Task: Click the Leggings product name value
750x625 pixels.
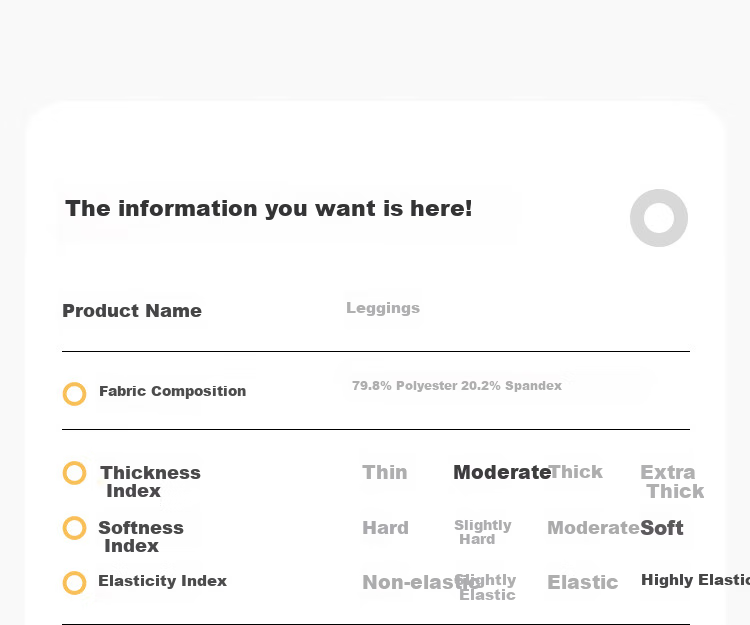Action: [x=383, y=308]
